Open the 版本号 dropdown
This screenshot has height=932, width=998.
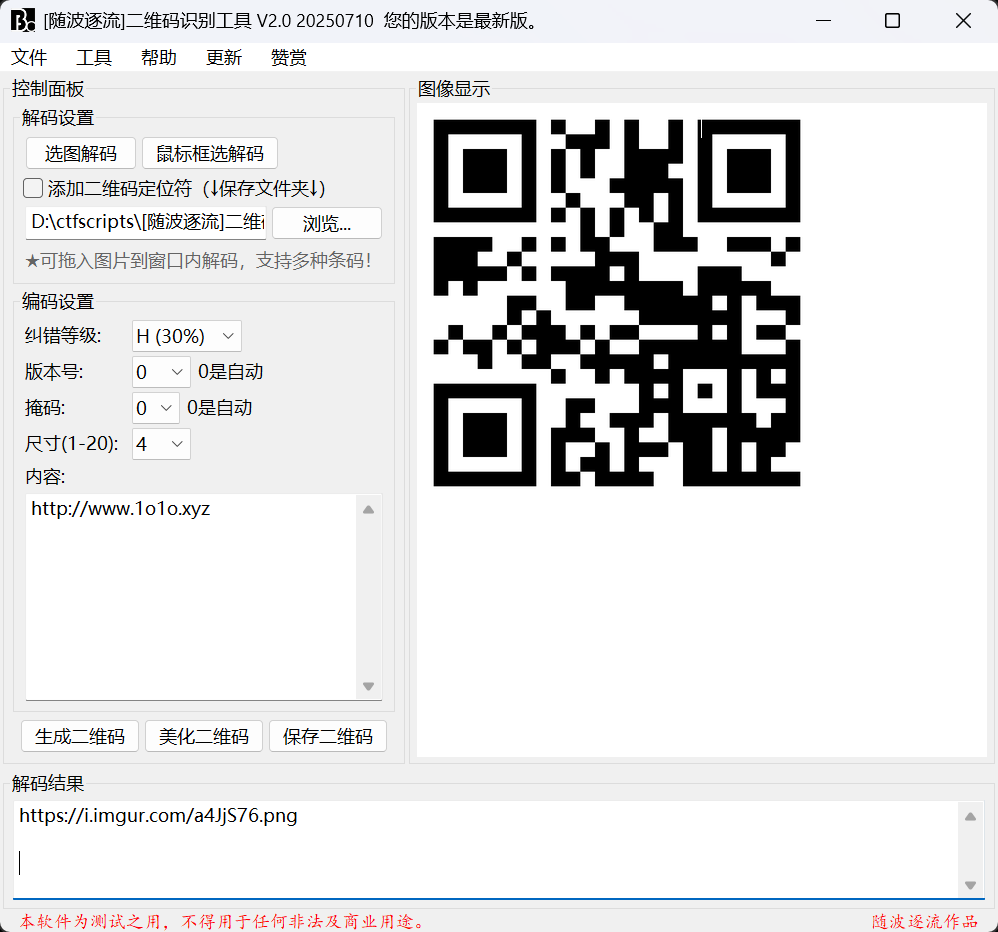(x=161, y=372)
